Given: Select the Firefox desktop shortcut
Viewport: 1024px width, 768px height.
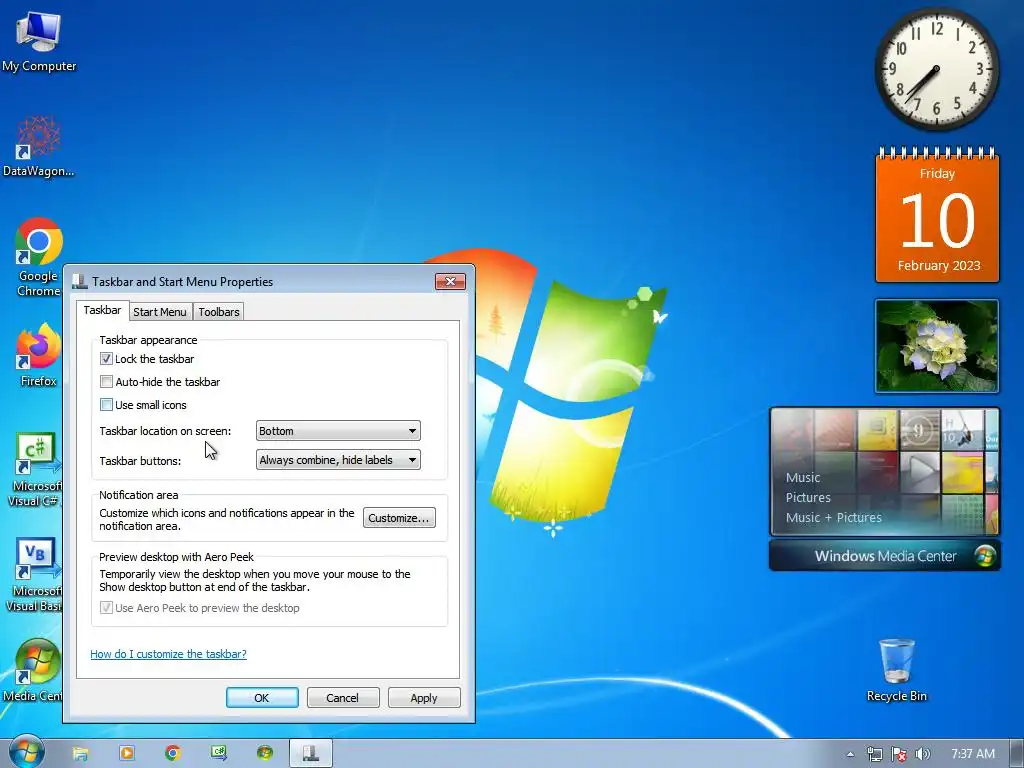Looking at the screenshot, I should 39,355.
